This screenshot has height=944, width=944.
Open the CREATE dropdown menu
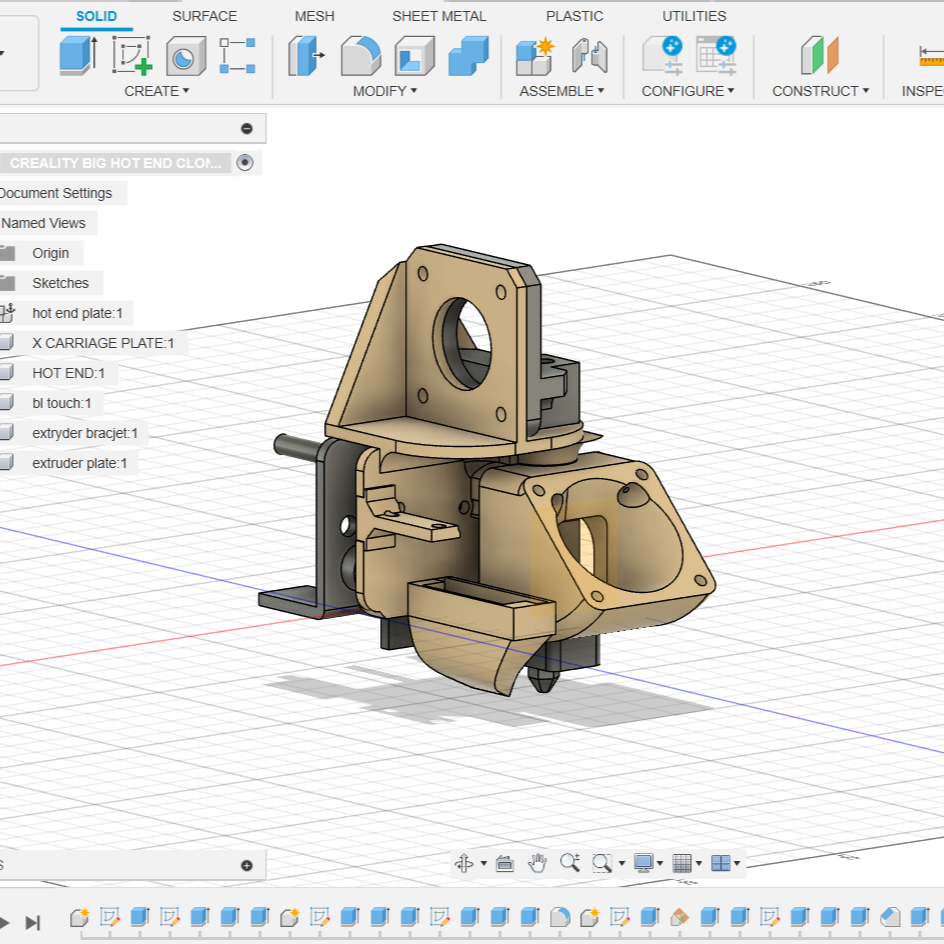coord(152,91)
